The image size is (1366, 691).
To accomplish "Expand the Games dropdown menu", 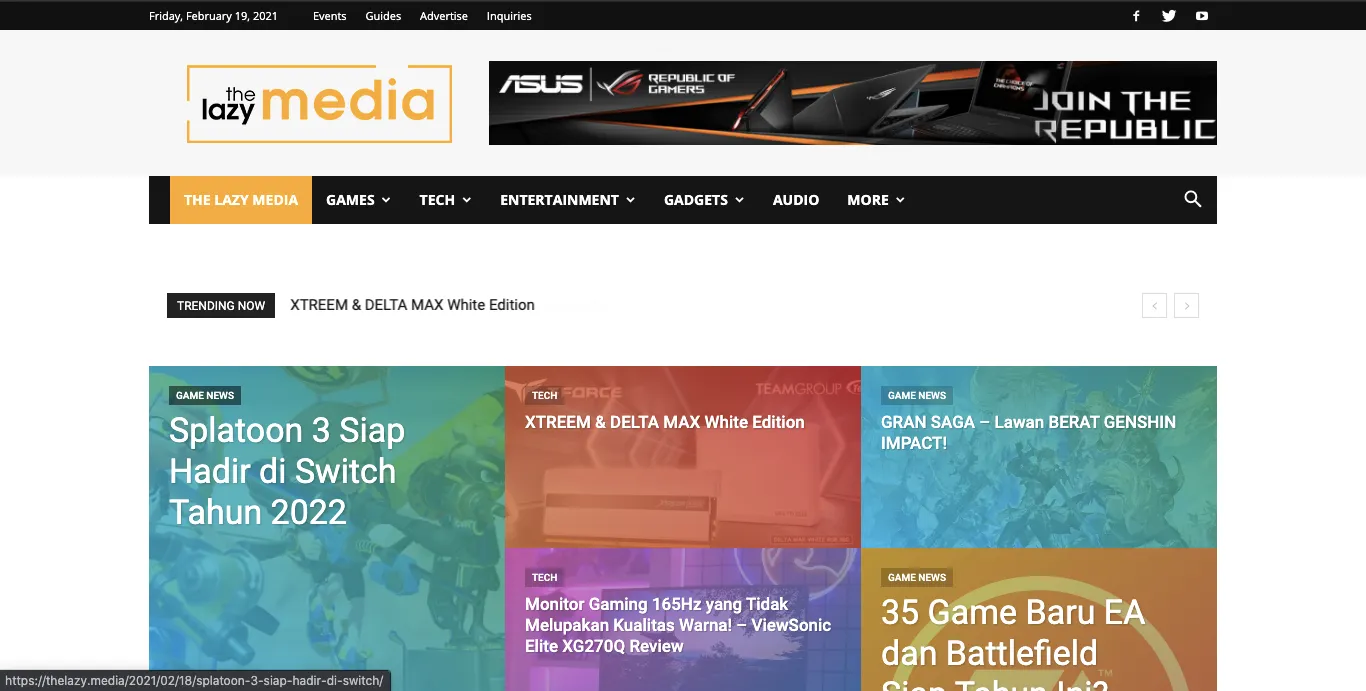I will (357, 200).
